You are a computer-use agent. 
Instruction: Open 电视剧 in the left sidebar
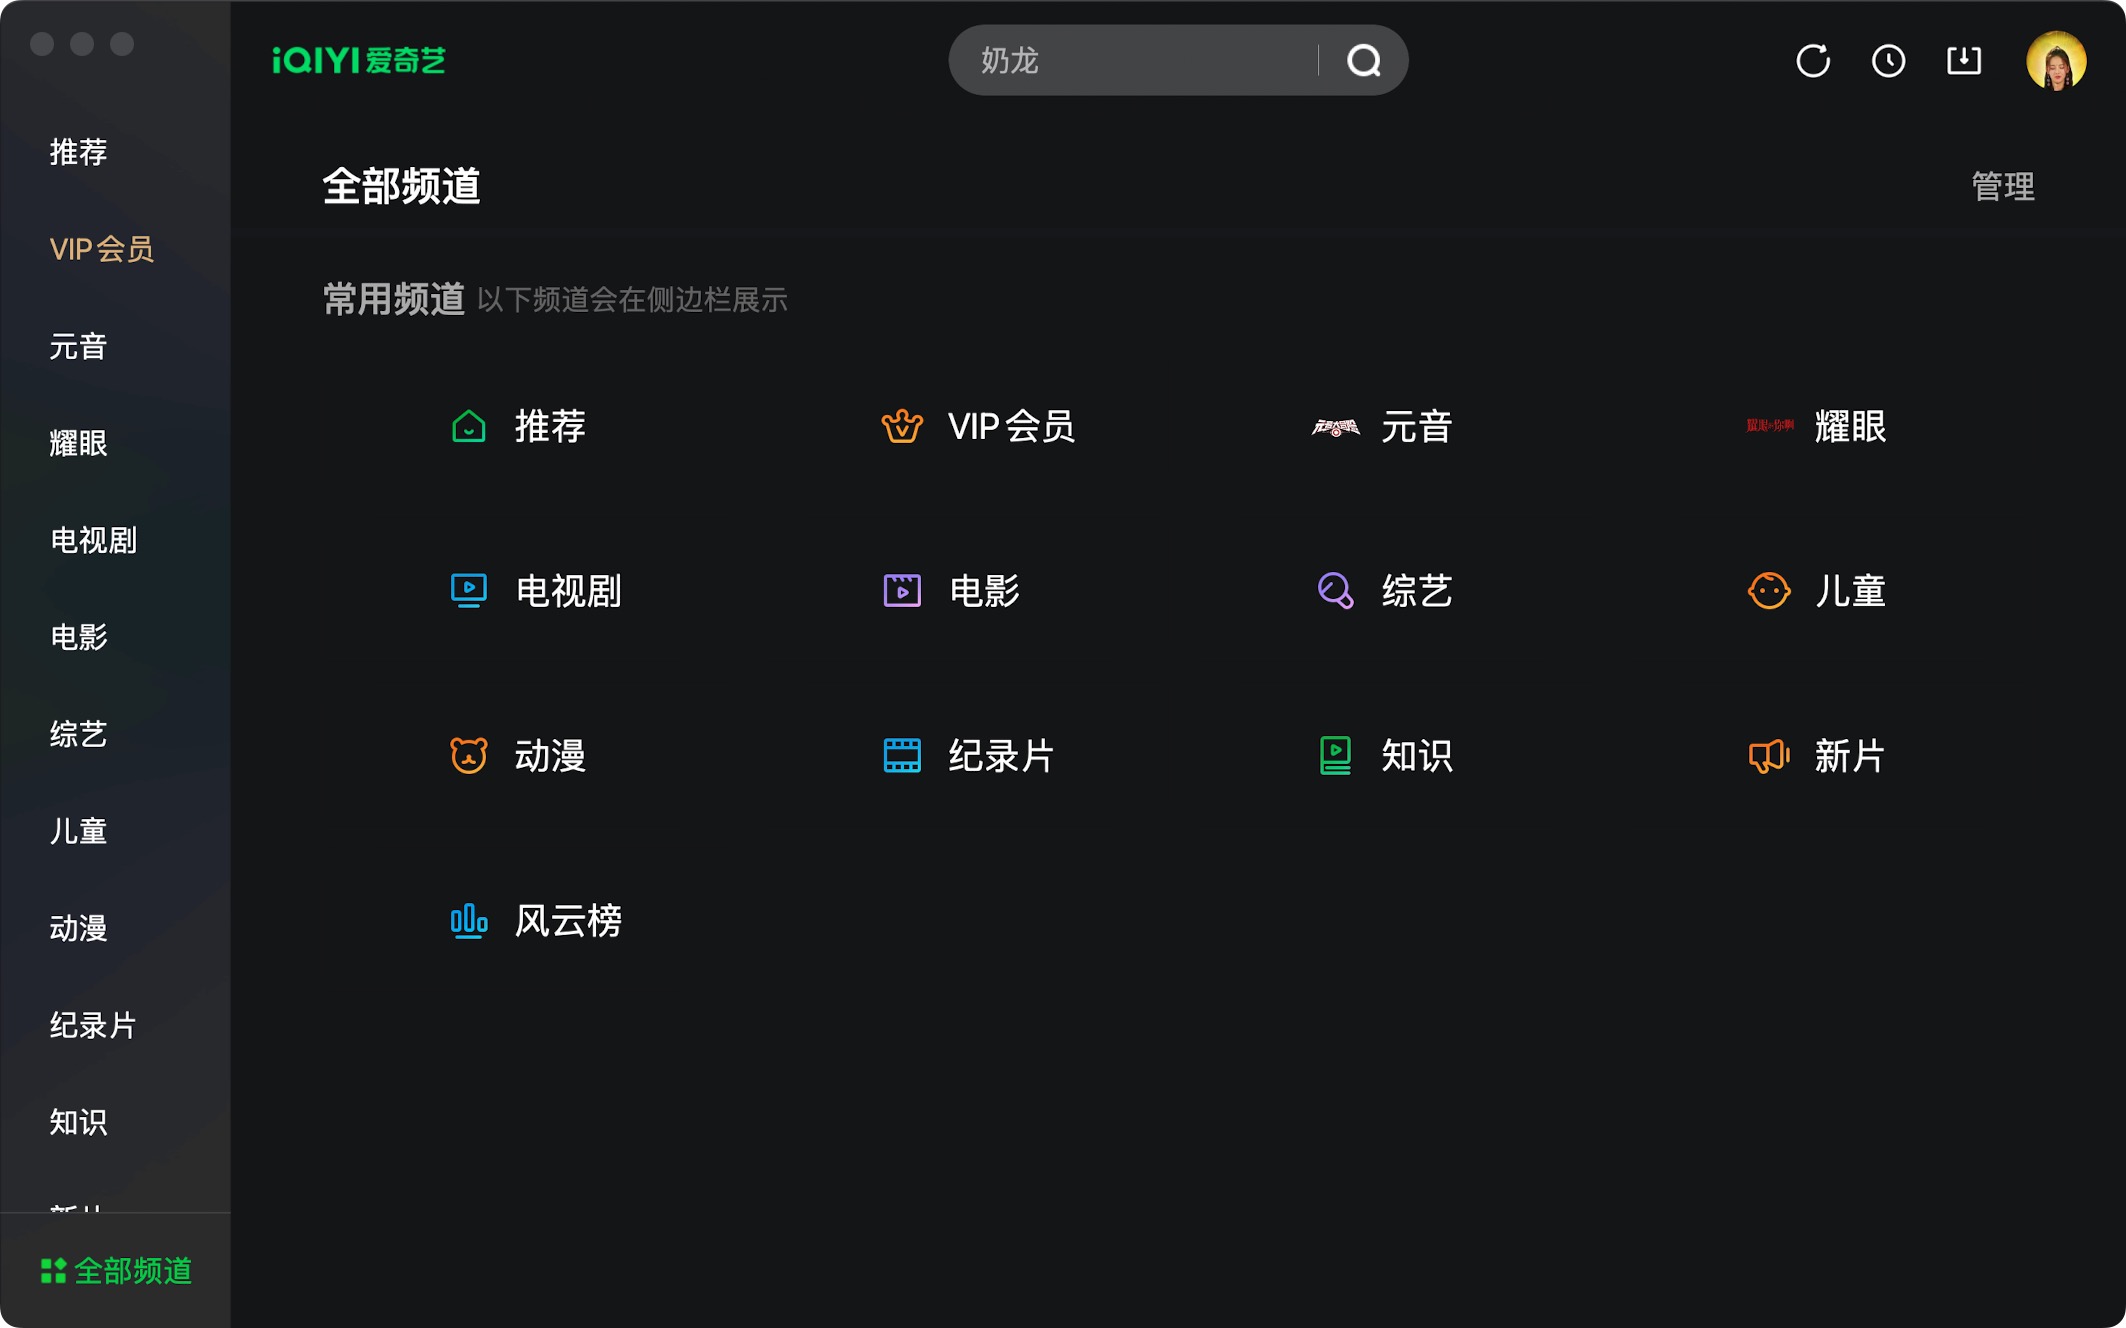click(x=93, y=541)
